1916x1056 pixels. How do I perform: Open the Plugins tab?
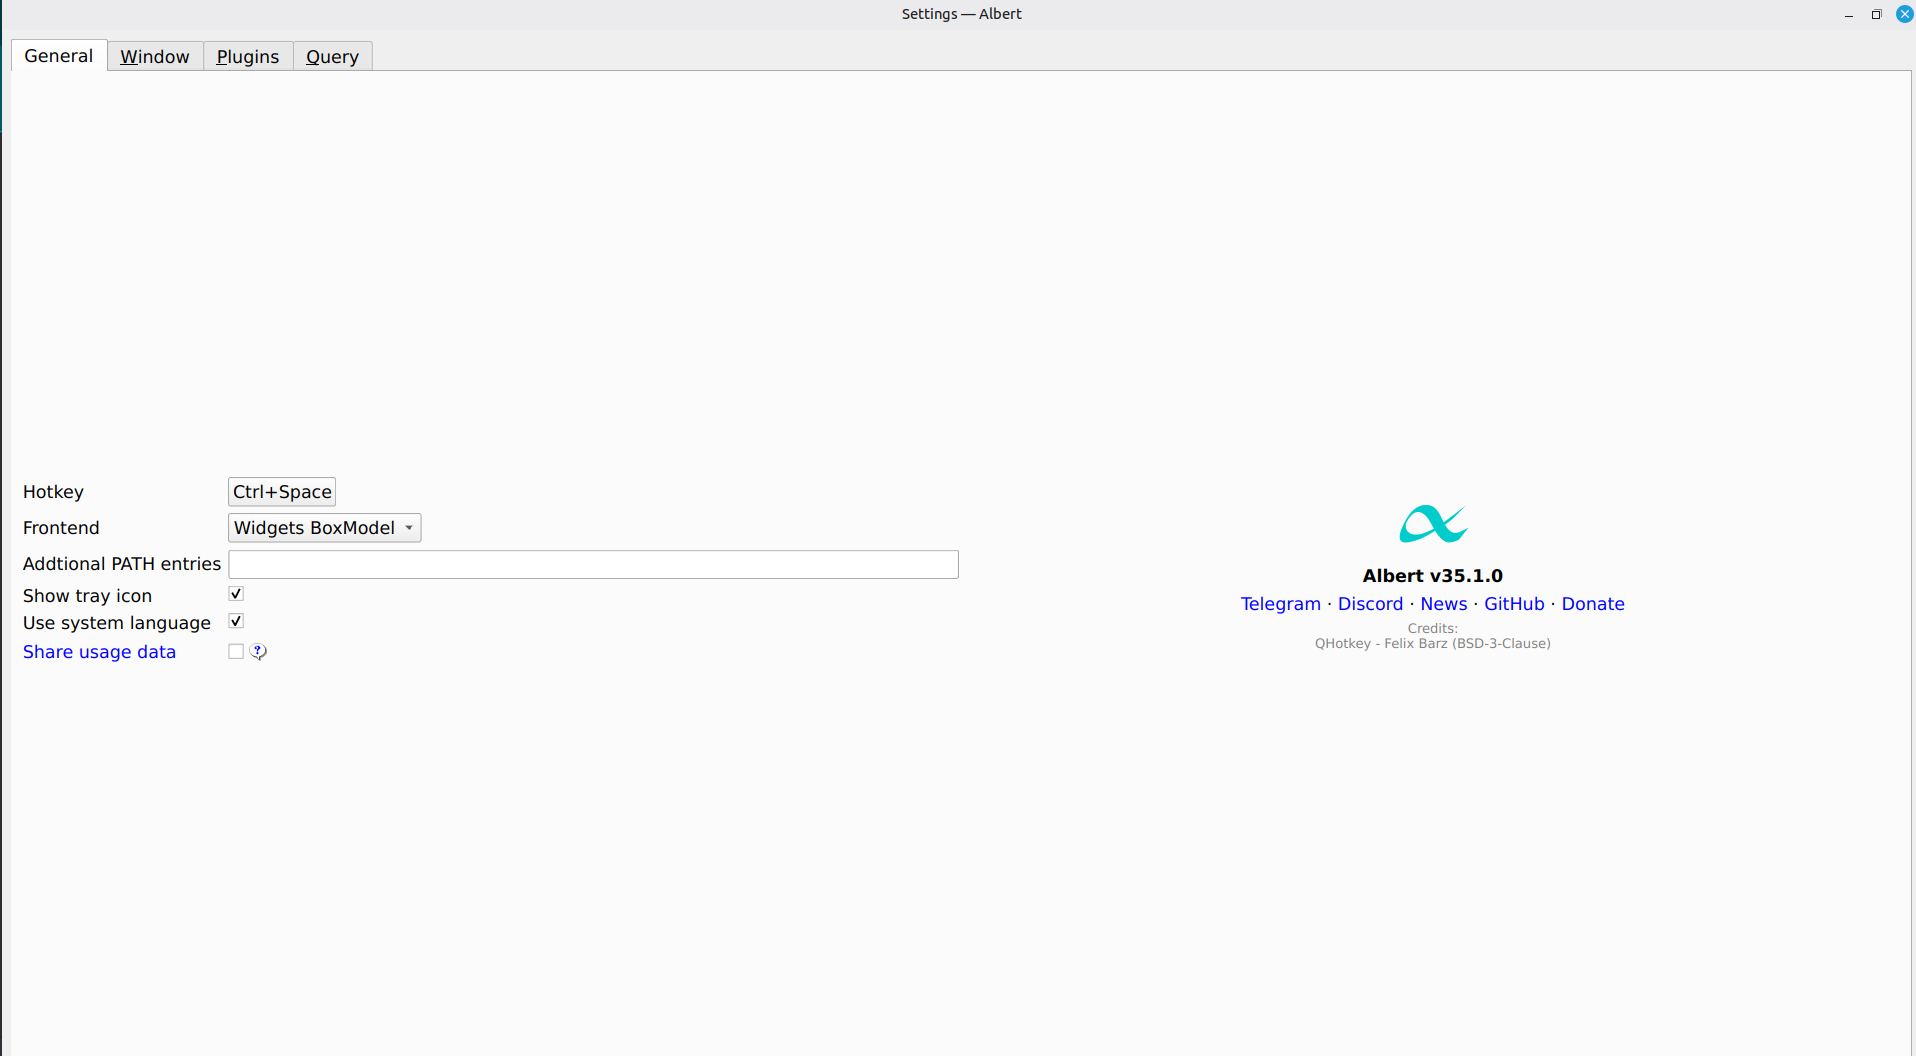point(248,57)
